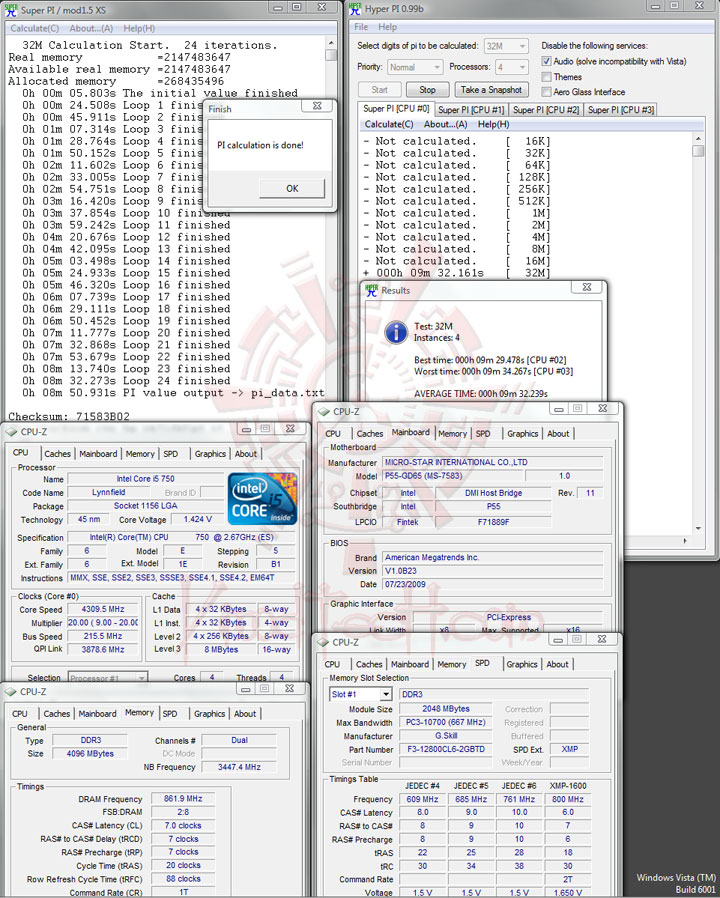Switch to Super PI [CPU #3] tab
This screenshot has height=898, width=720.
coord(621,109)
